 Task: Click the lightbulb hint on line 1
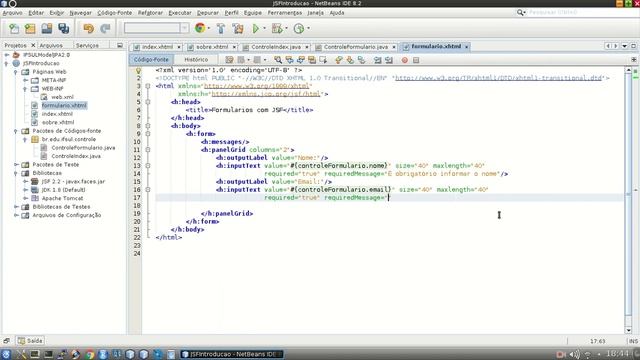point(138,71)
